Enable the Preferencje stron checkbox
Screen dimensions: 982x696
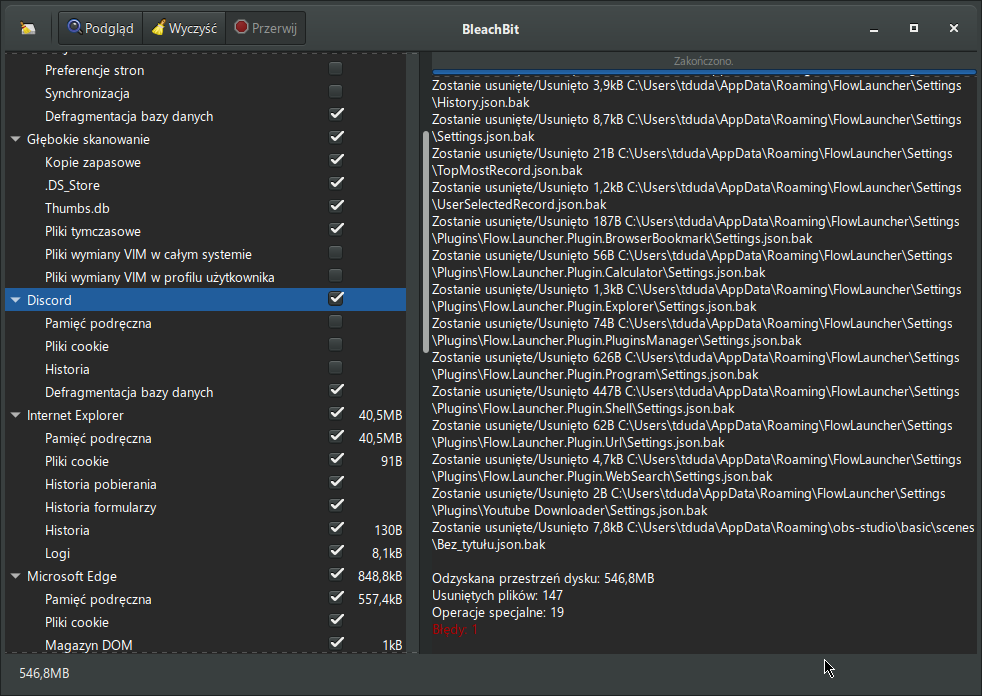(x=336, y=70)
